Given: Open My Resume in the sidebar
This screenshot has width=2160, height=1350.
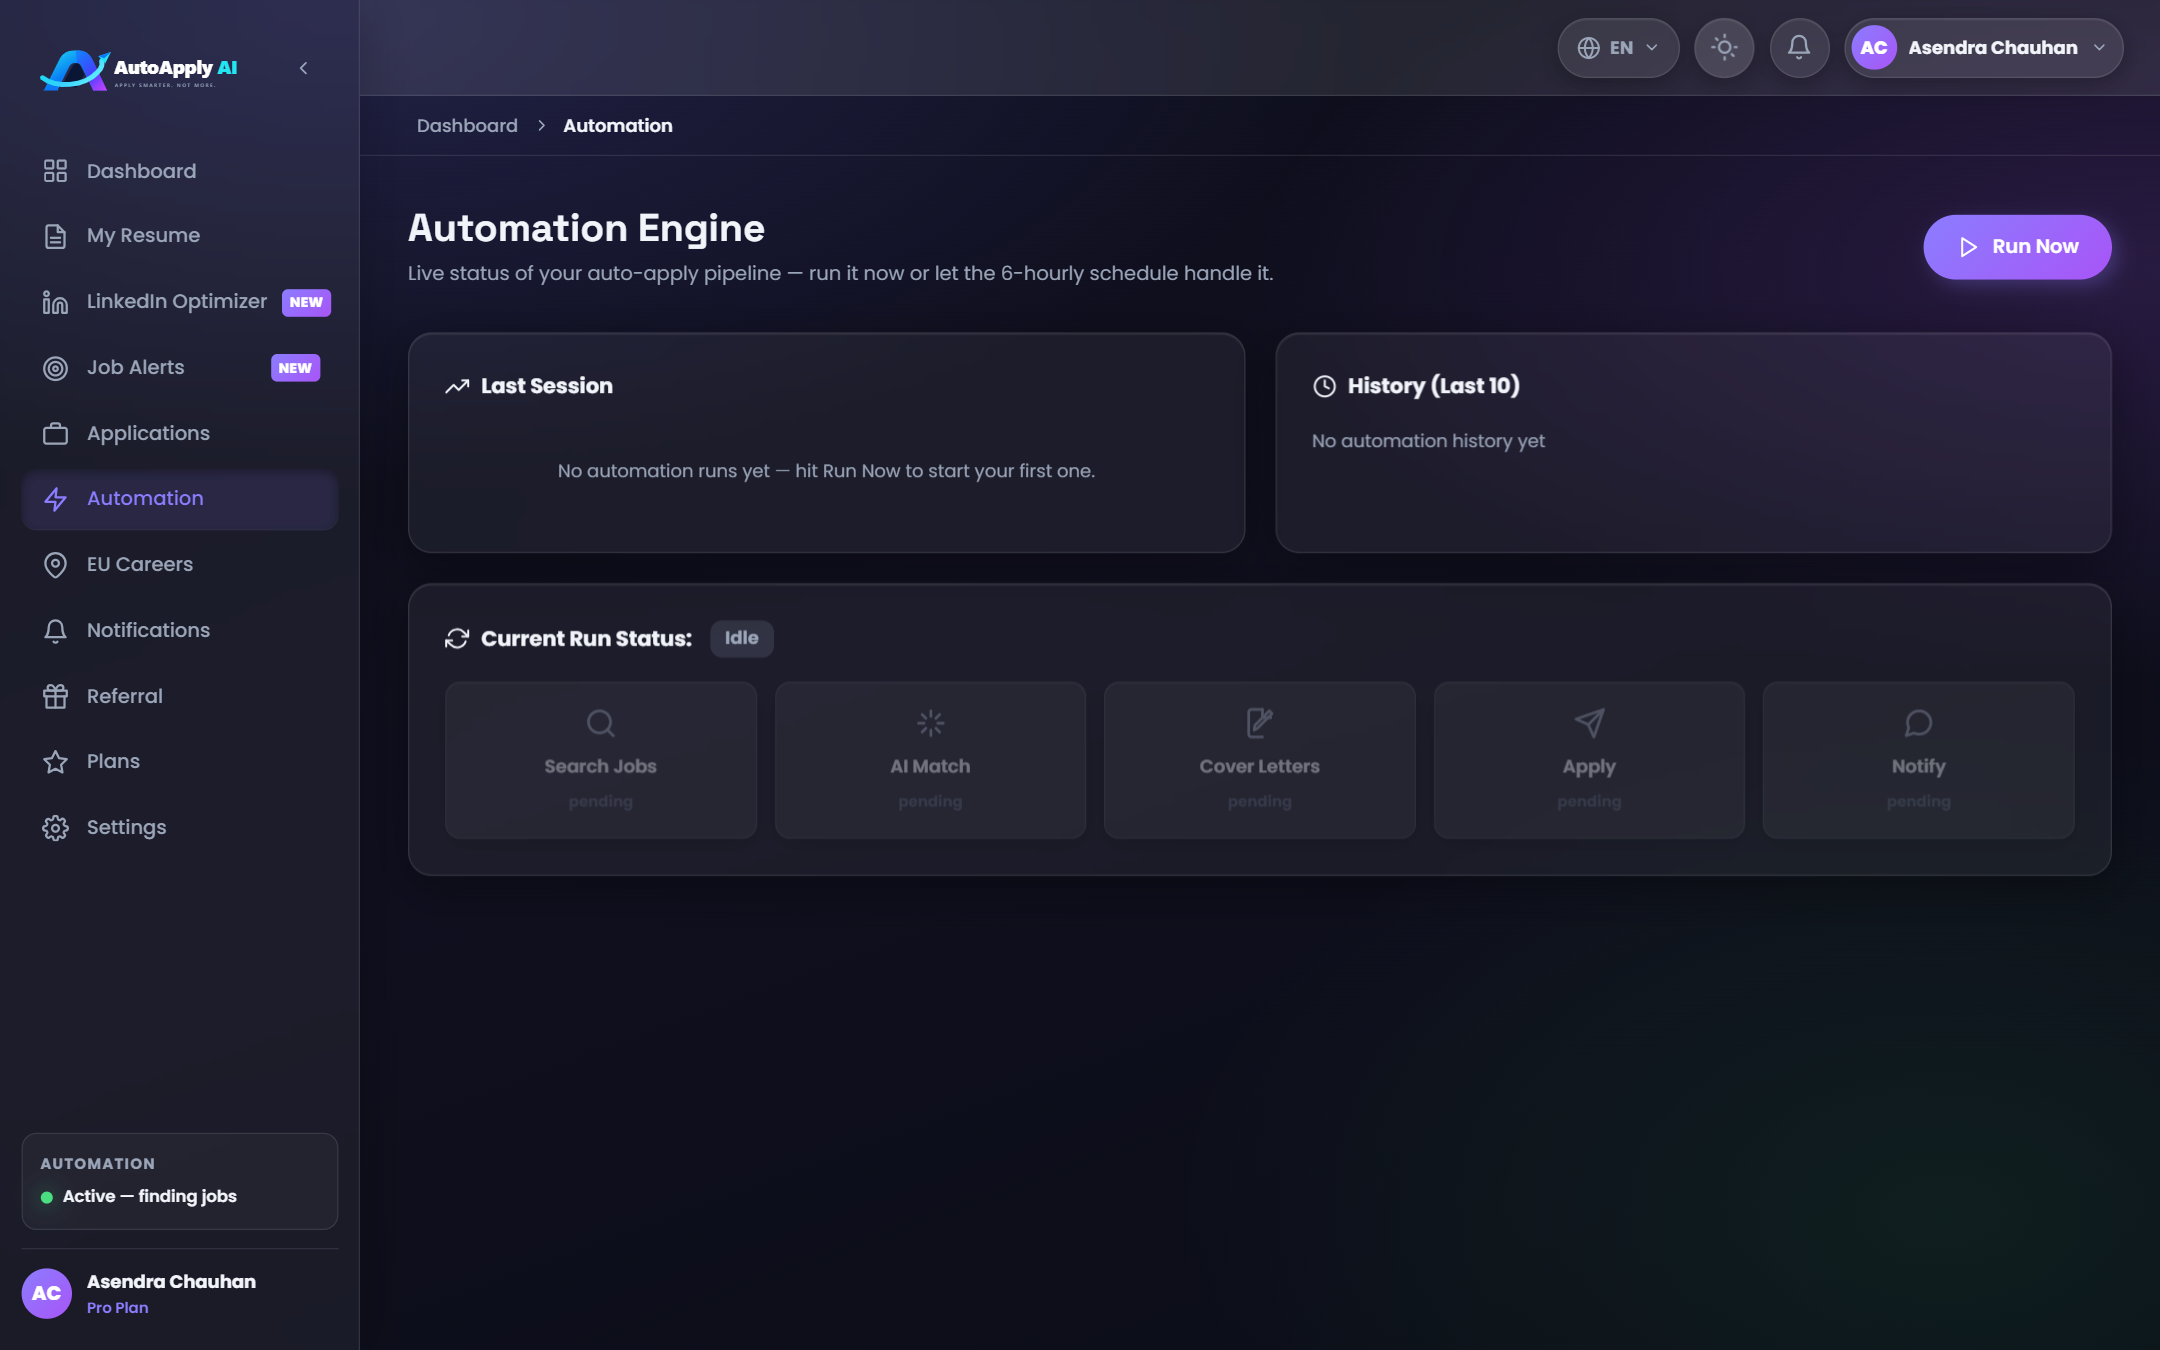Looking at the screenshot, I should pyautogui.click(x=180, y=236).
